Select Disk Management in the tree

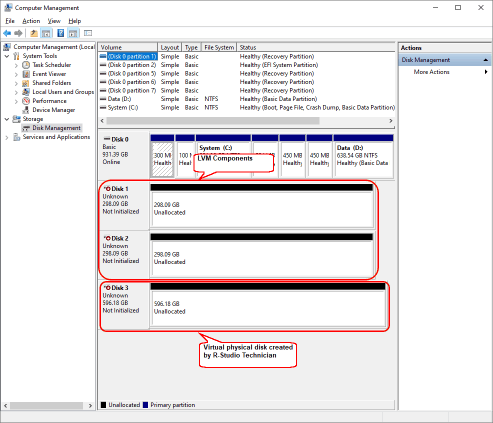(x=56, y=128)
